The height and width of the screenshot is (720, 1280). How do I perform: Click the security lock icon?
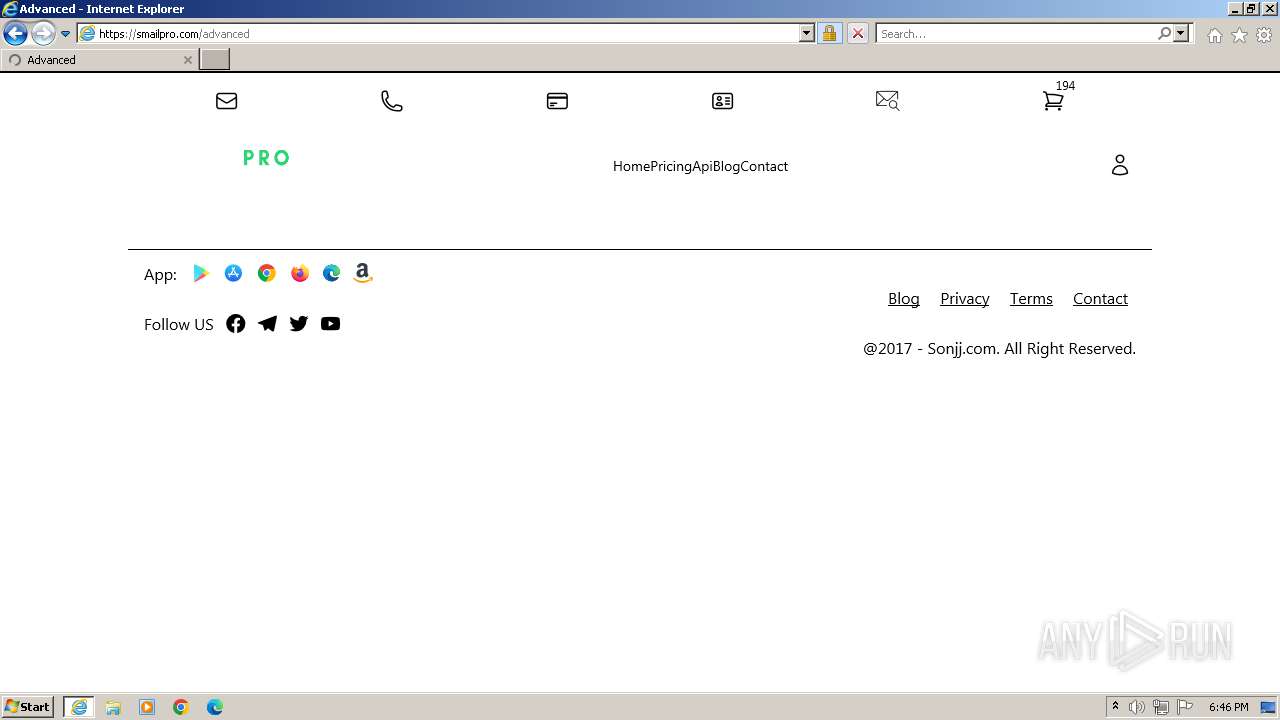pos(829,33)
